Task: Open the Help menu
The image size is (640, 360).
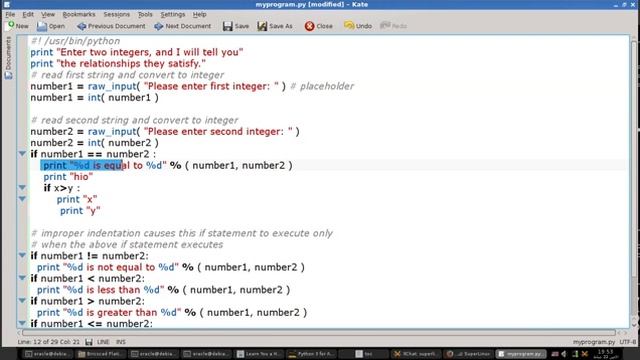Action: coord(200,14)
